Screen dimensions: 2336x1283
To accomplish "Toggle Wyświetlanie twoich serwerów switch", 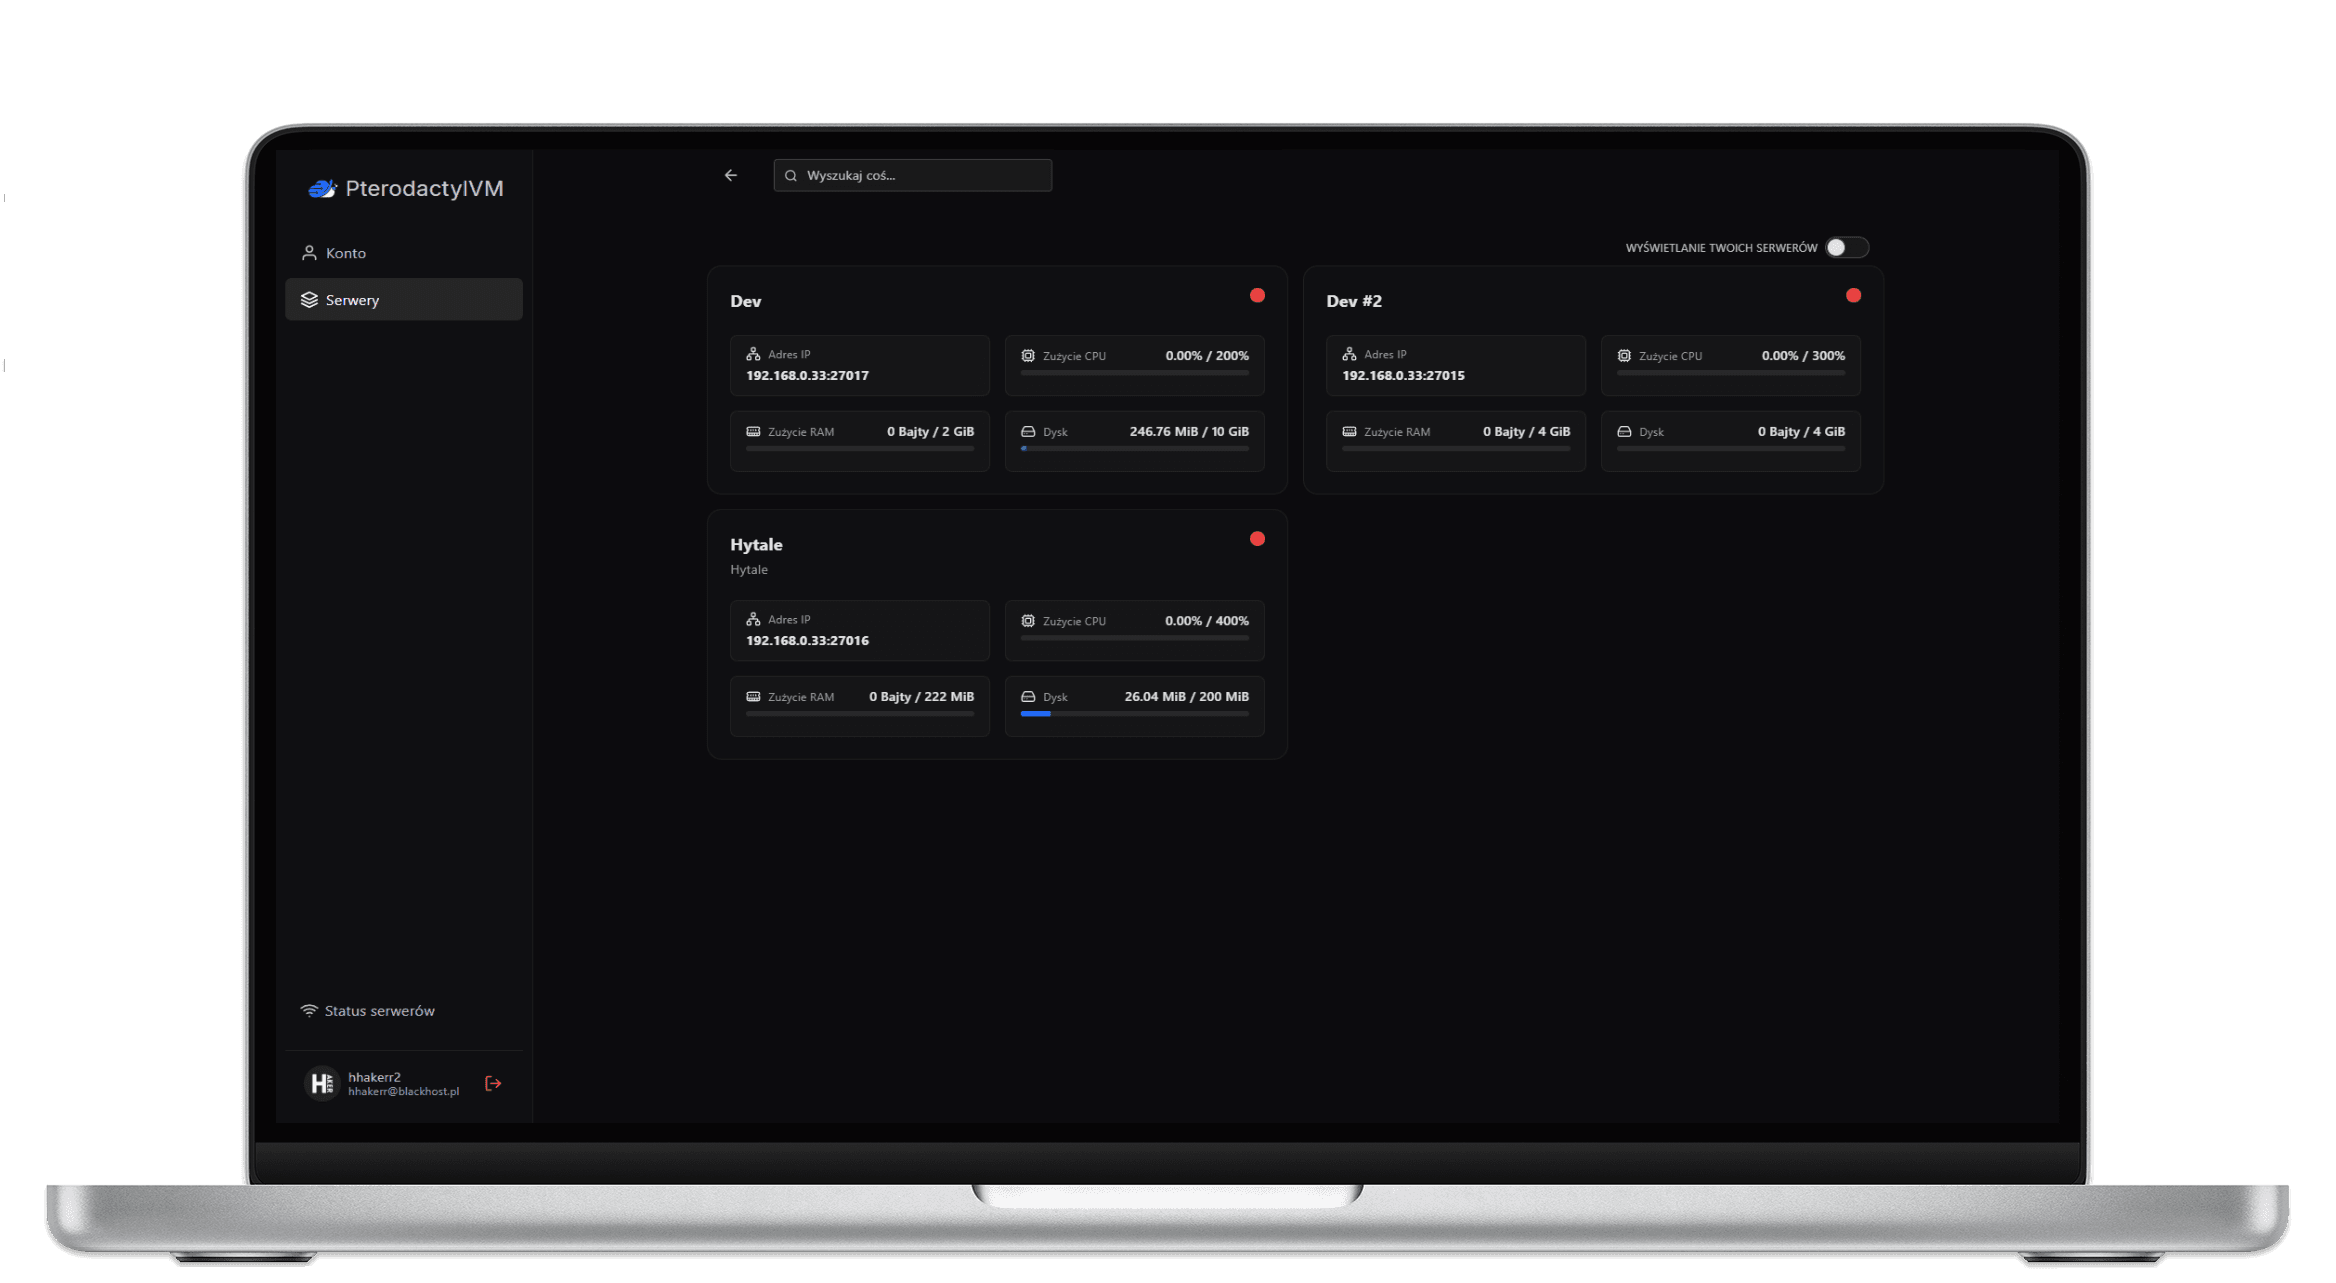I will coord(1845,247).
